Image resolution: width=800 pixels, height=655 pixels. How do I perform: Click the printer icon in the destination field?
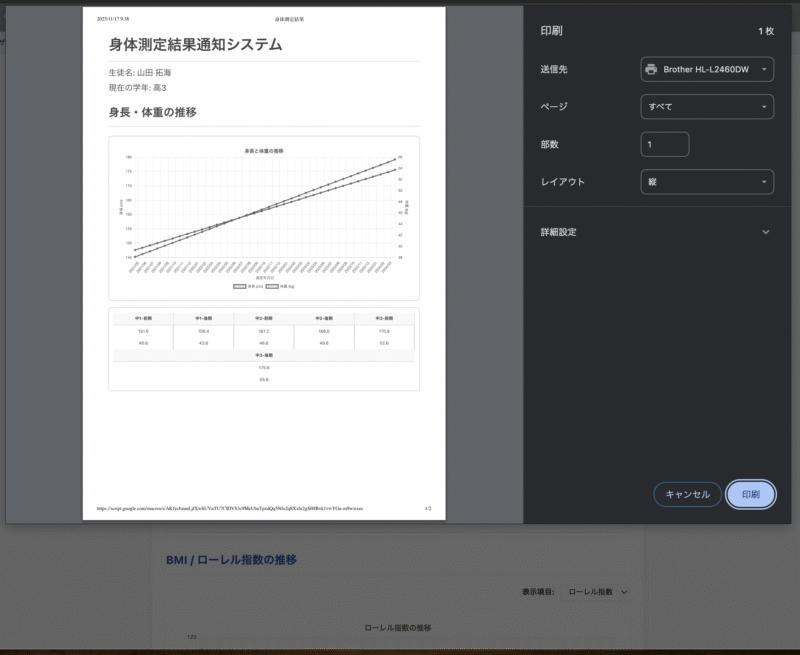[x=651, y=70]
